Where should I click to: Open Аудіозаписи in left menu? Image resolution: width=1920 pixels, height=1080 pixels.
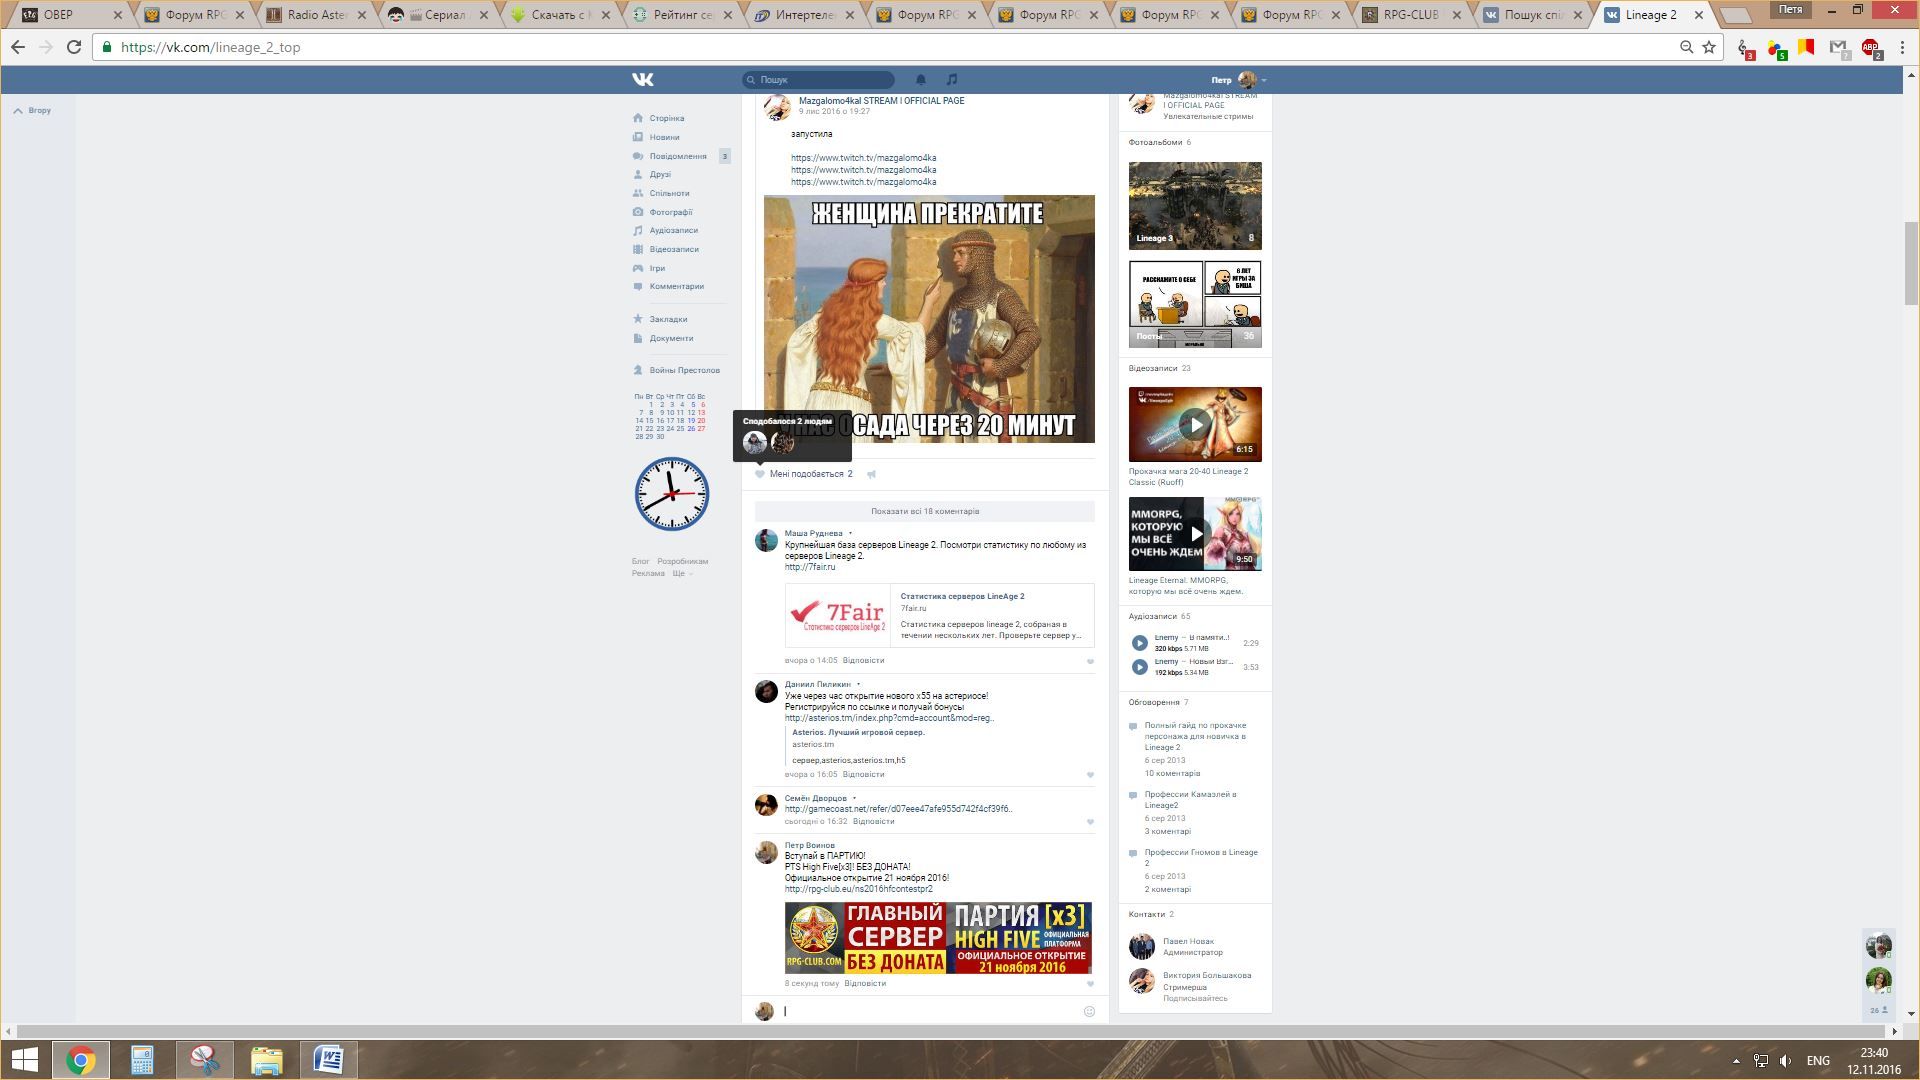click(x=673, y=230)
